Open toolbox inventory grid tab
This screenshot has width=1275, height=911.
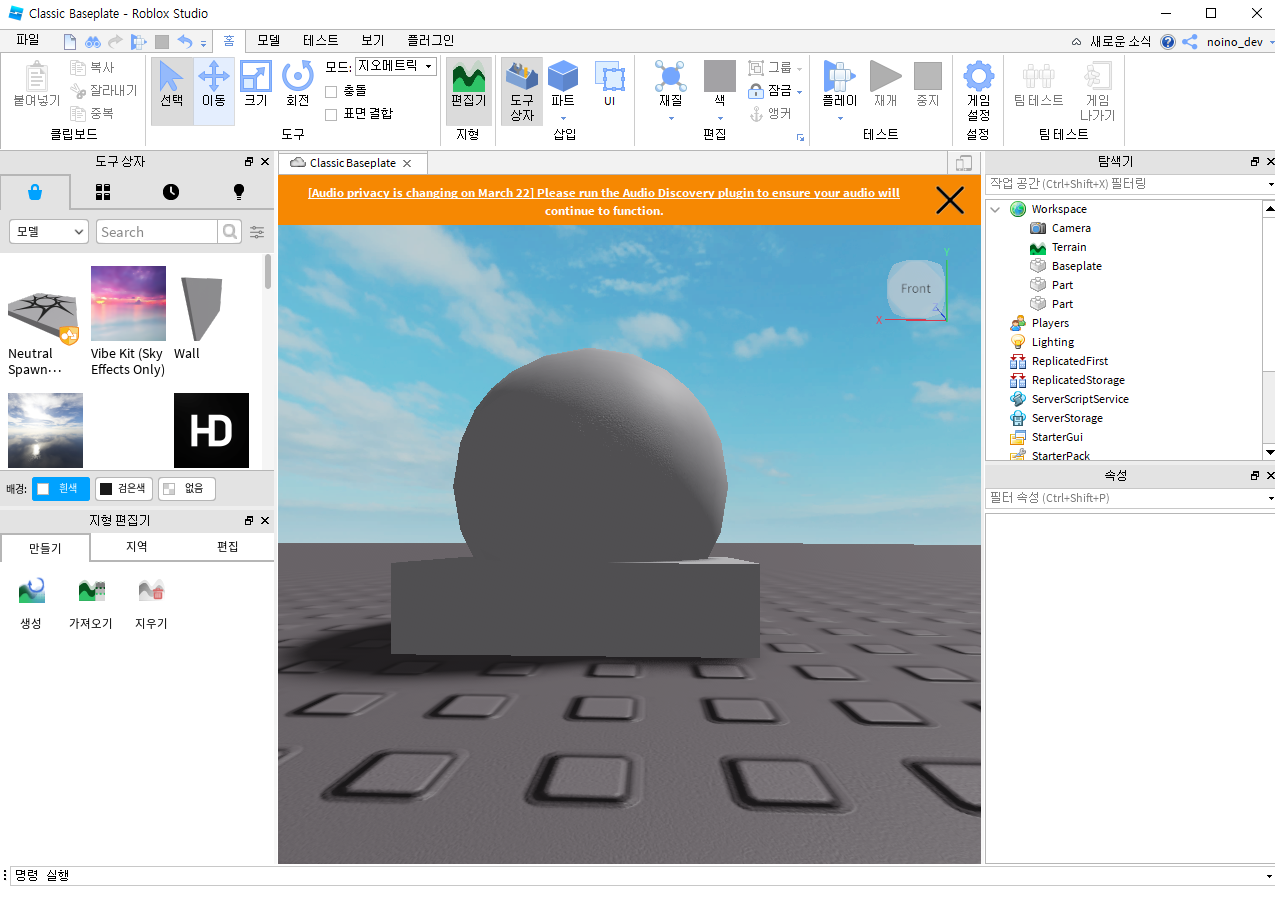pyautogui.click(x=103, y=192)
